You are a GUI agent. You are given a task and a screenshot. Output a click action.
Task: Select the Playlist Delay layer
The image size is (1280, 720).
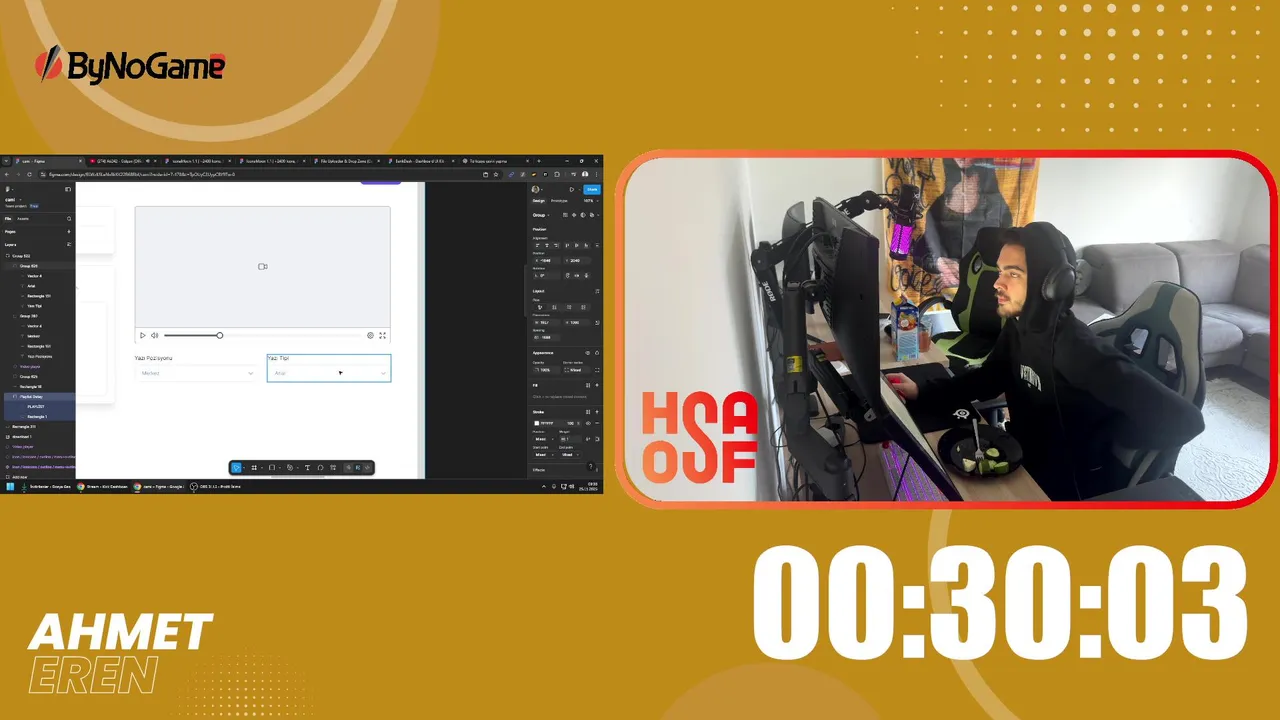pos(31,396)
